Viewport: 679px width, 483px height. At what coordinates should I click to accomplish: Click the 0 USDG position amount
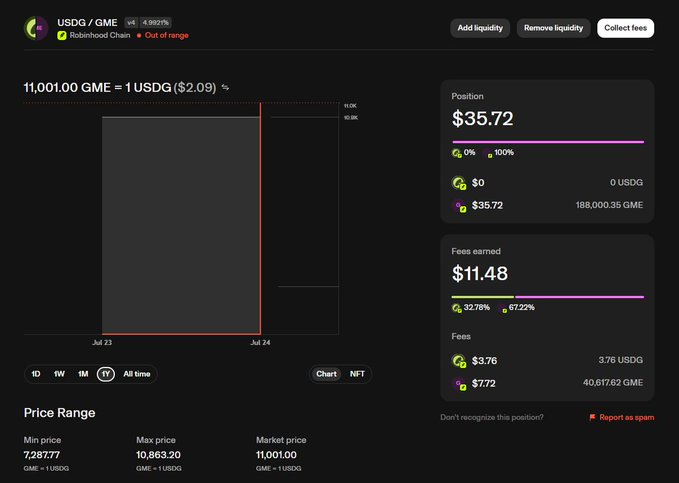coord(626,182)
